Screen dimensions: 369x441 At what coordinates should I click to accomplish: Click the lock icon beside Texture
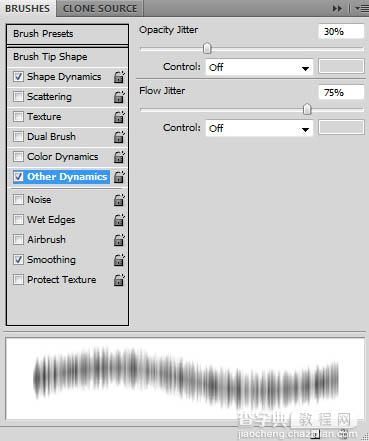(119, 117)
